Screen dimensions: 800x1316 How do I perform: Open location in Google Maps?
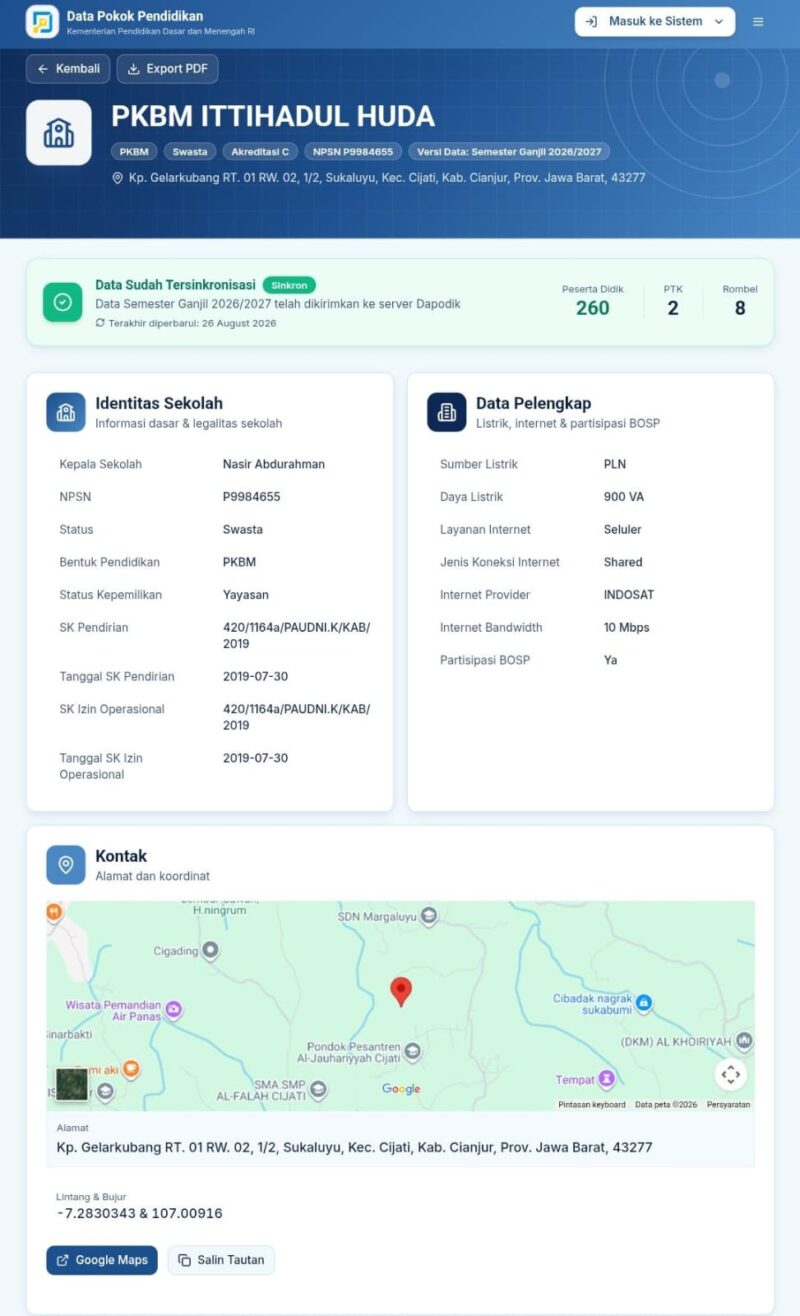(102, 1260)
